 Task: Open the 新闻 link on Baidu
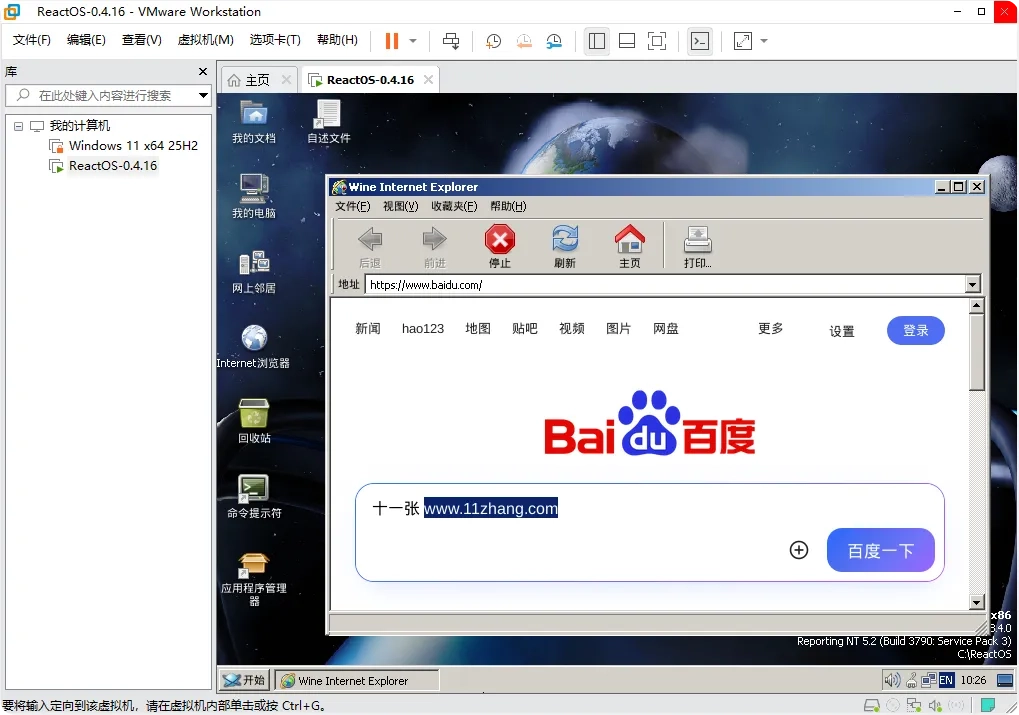(x=368, y=329)
